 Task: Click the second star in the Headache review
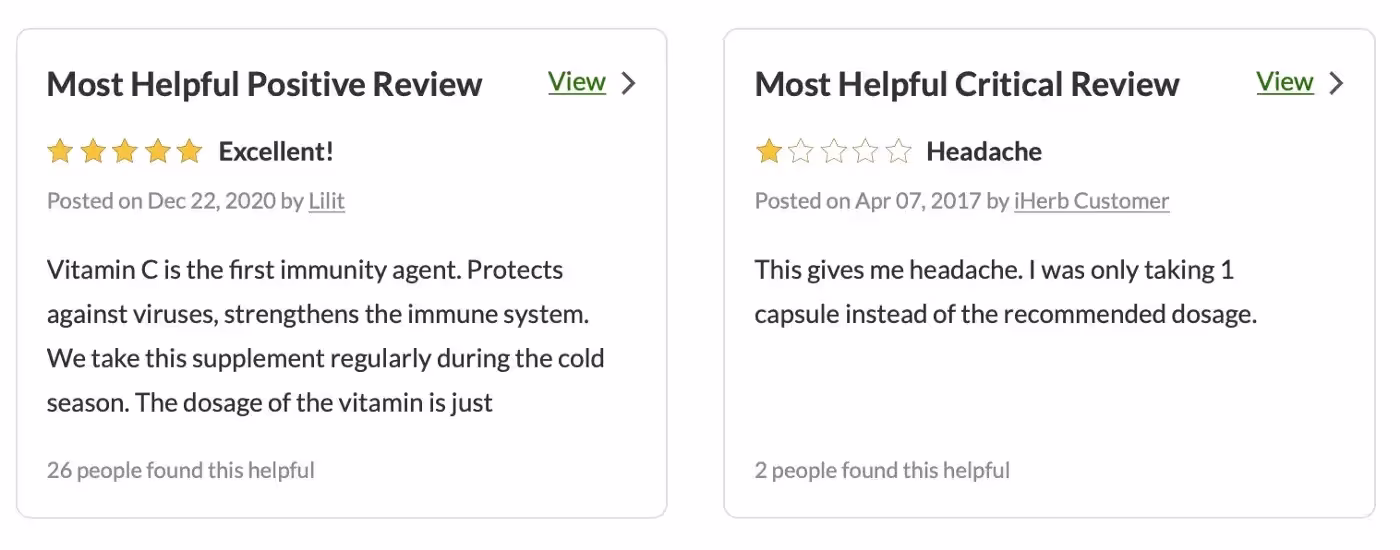tap(801, 152)
